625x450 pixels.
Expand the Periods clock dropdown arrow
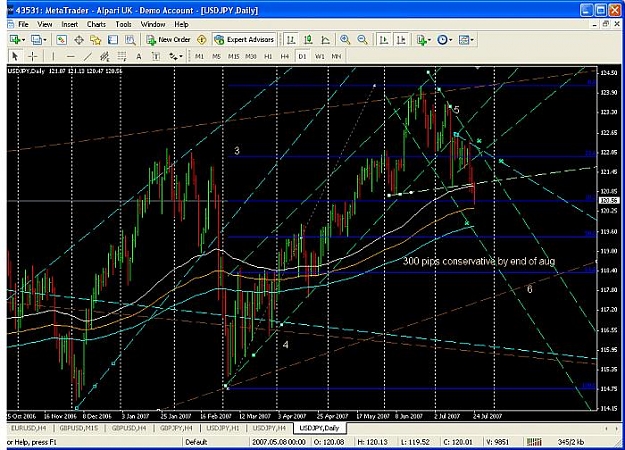coord(451,40)
